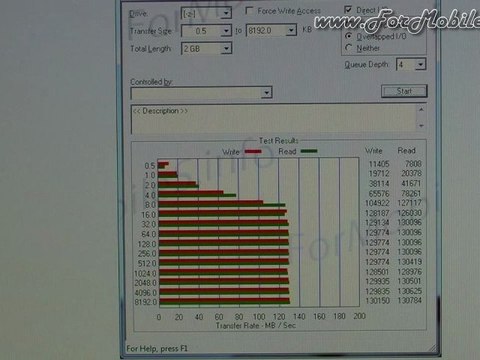The image size is (480, 360).
Task: Click the Read value 130625
Action: coord(410,291)
